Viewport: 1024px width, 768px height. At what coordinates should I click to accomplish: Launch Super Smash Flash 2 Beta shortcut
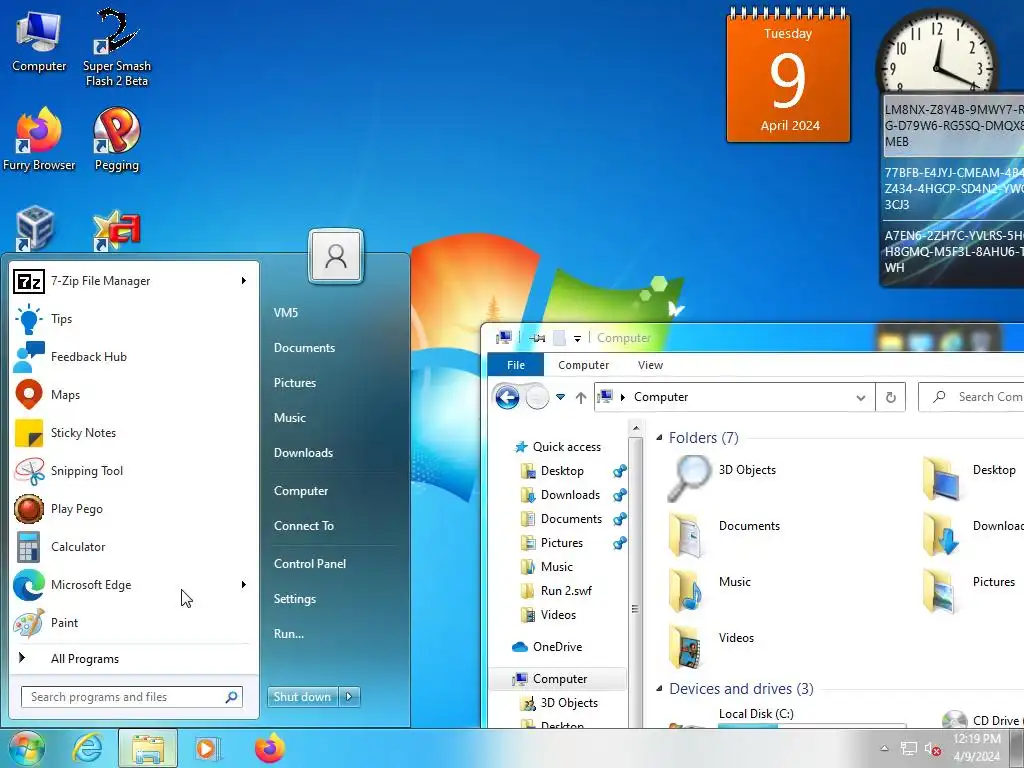click(117, 47)
